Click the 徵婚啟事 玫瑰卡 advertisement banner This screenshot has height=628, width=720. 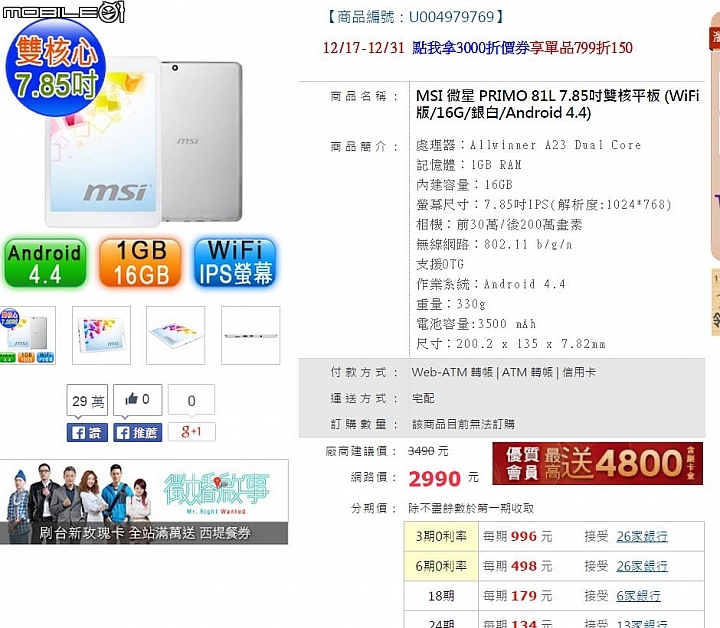[144, 502]
